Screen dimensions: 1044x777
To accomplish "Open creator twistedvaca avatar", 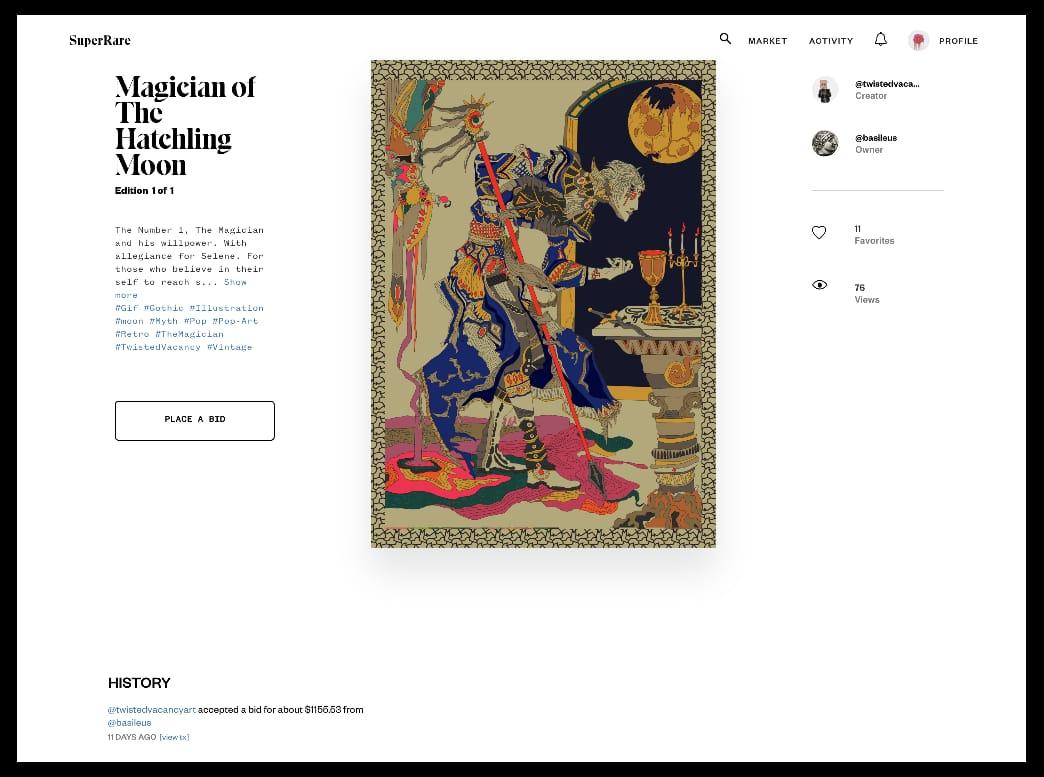I will (825, 90).
